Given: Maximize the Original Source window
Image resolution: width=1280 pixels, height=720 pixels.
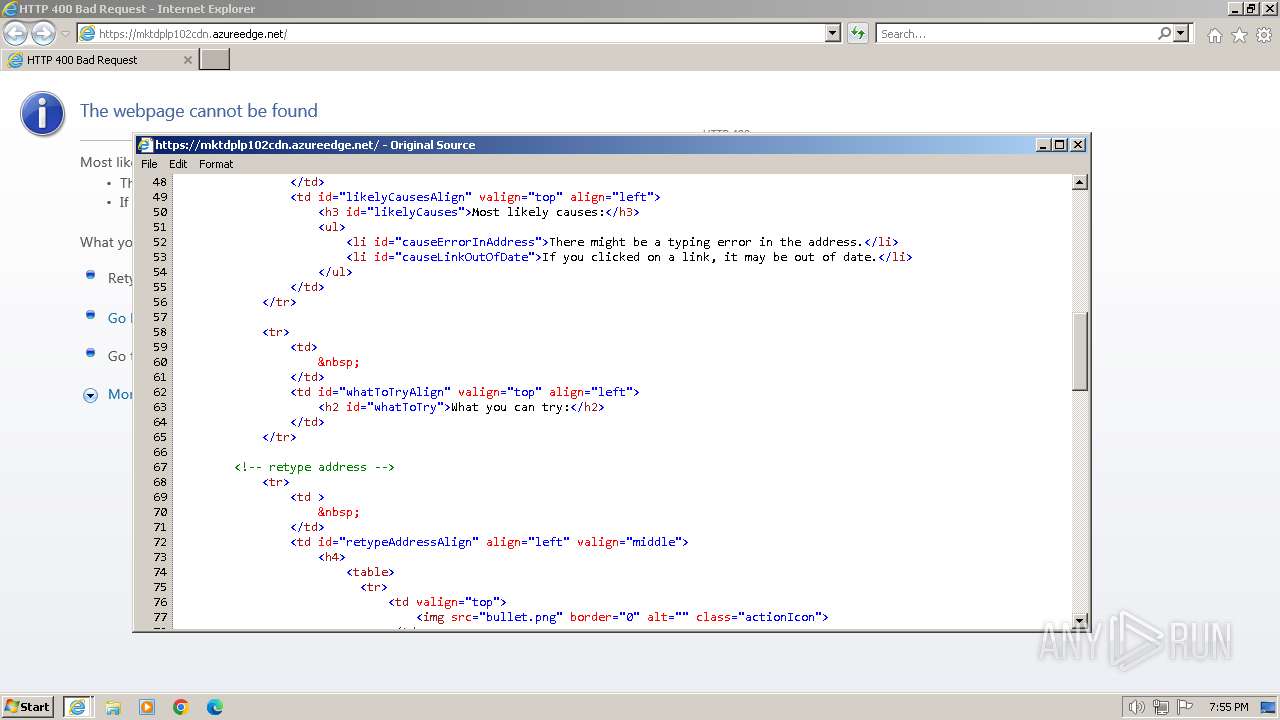Looking at the screenshot, I should click(1060, 145).
